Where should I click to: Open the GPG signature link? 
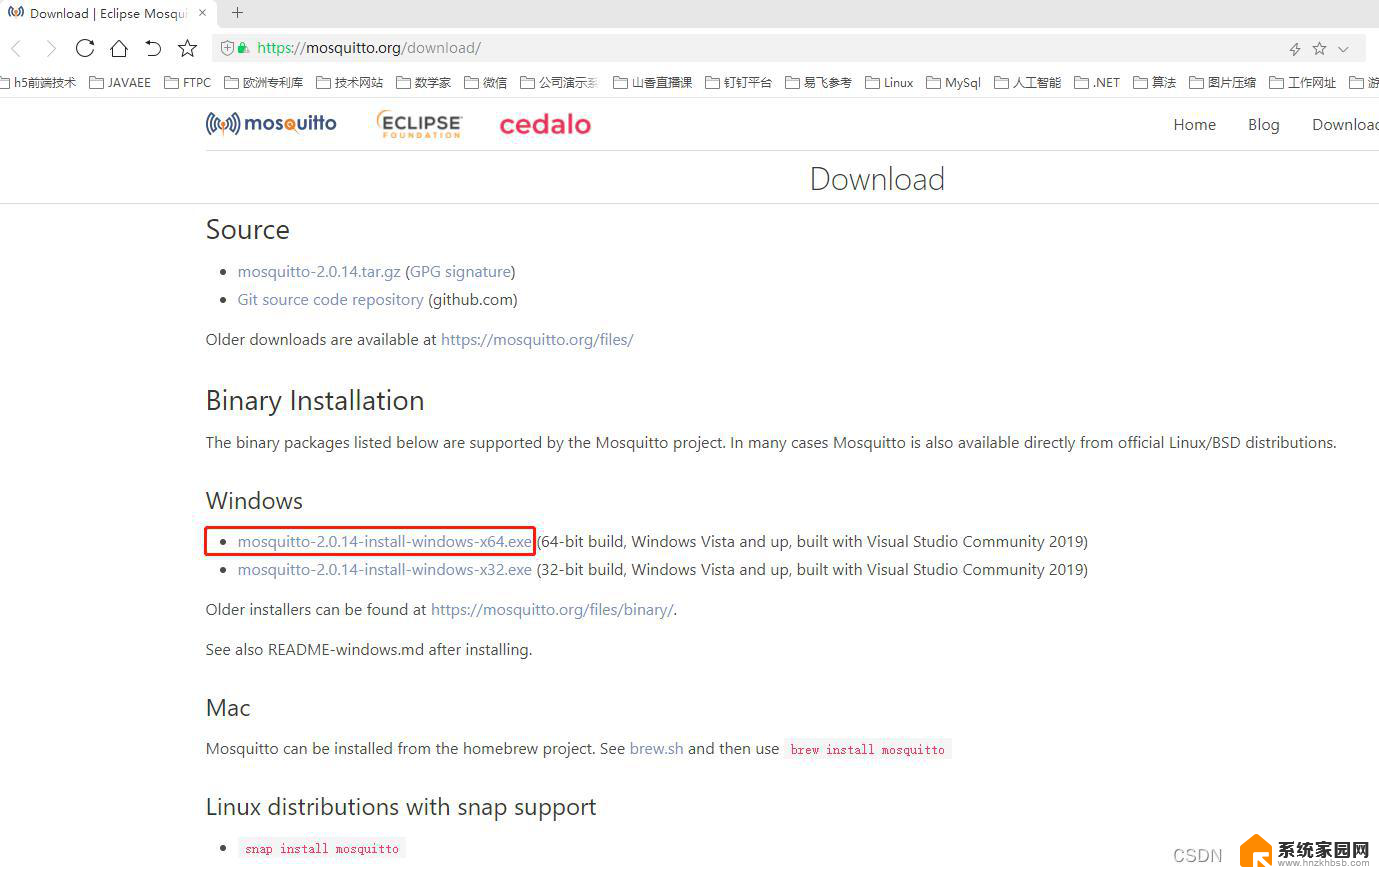point(460,272)
